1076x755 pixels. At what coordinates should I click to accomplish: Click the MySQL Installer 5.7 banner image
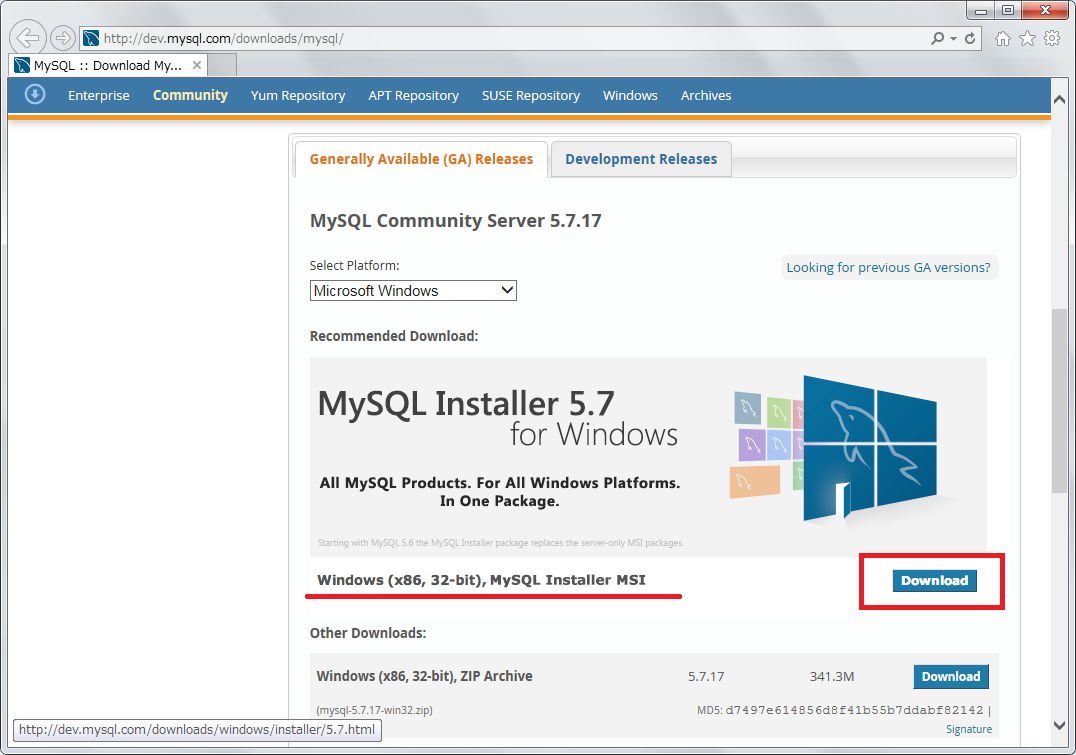647,455
